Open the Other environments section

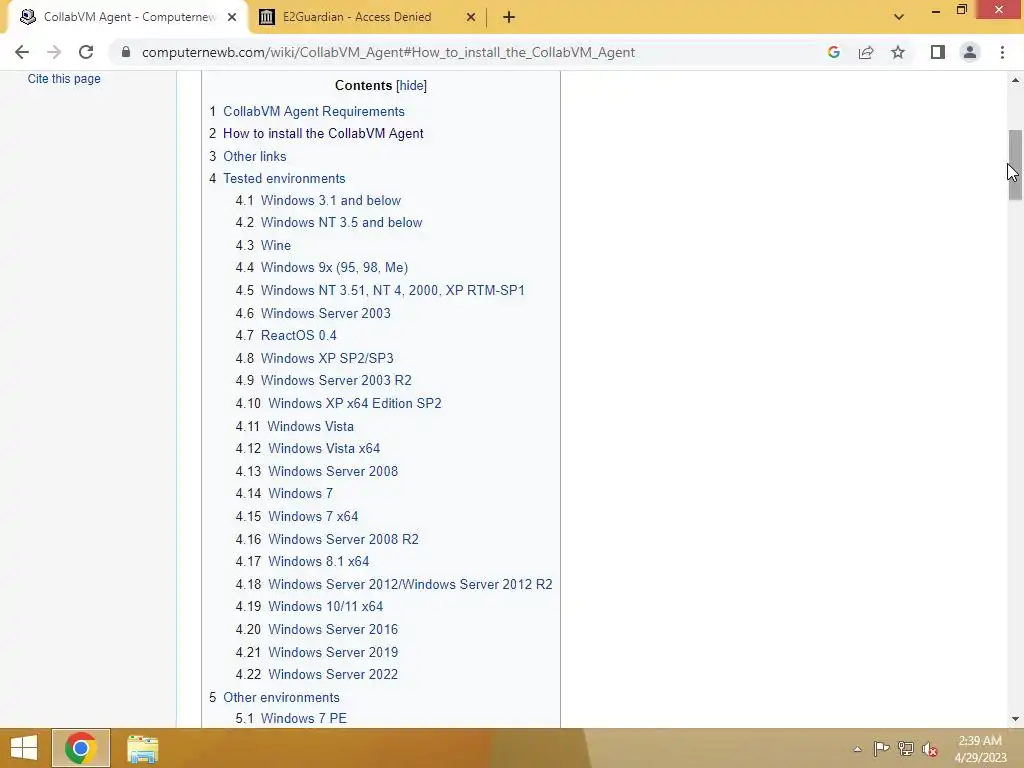click(x=281, y=697)
